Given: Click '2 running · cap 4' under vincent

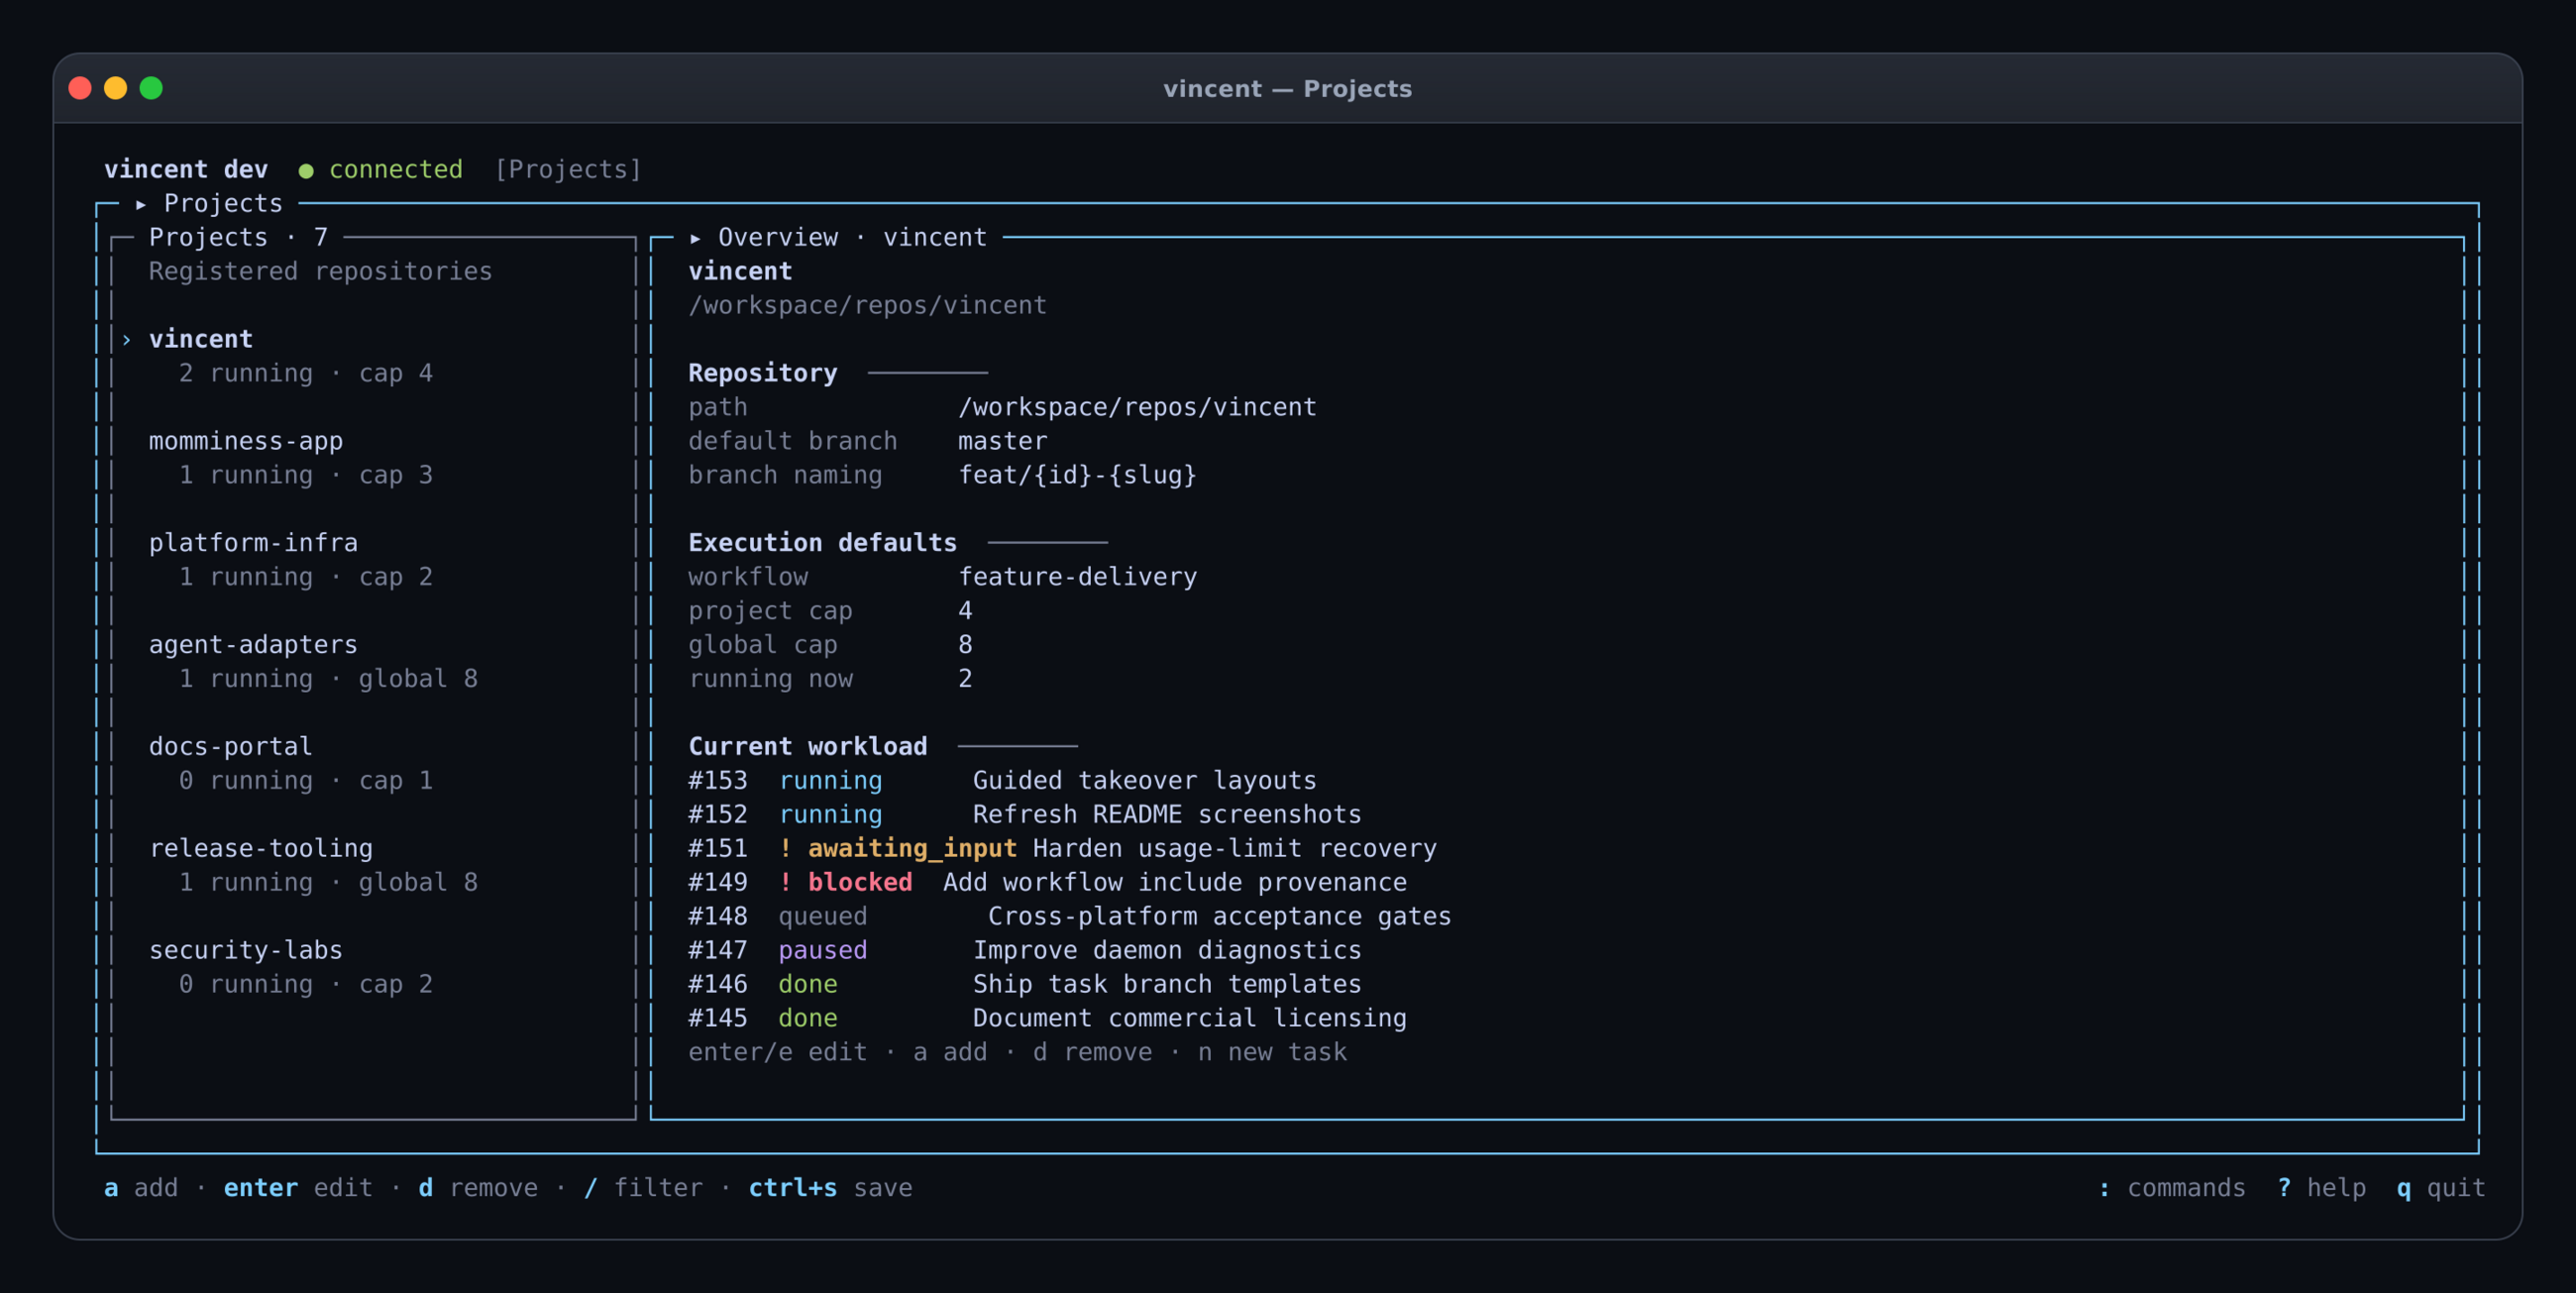Looking at the screenshot, I should (x=306, y=374).
